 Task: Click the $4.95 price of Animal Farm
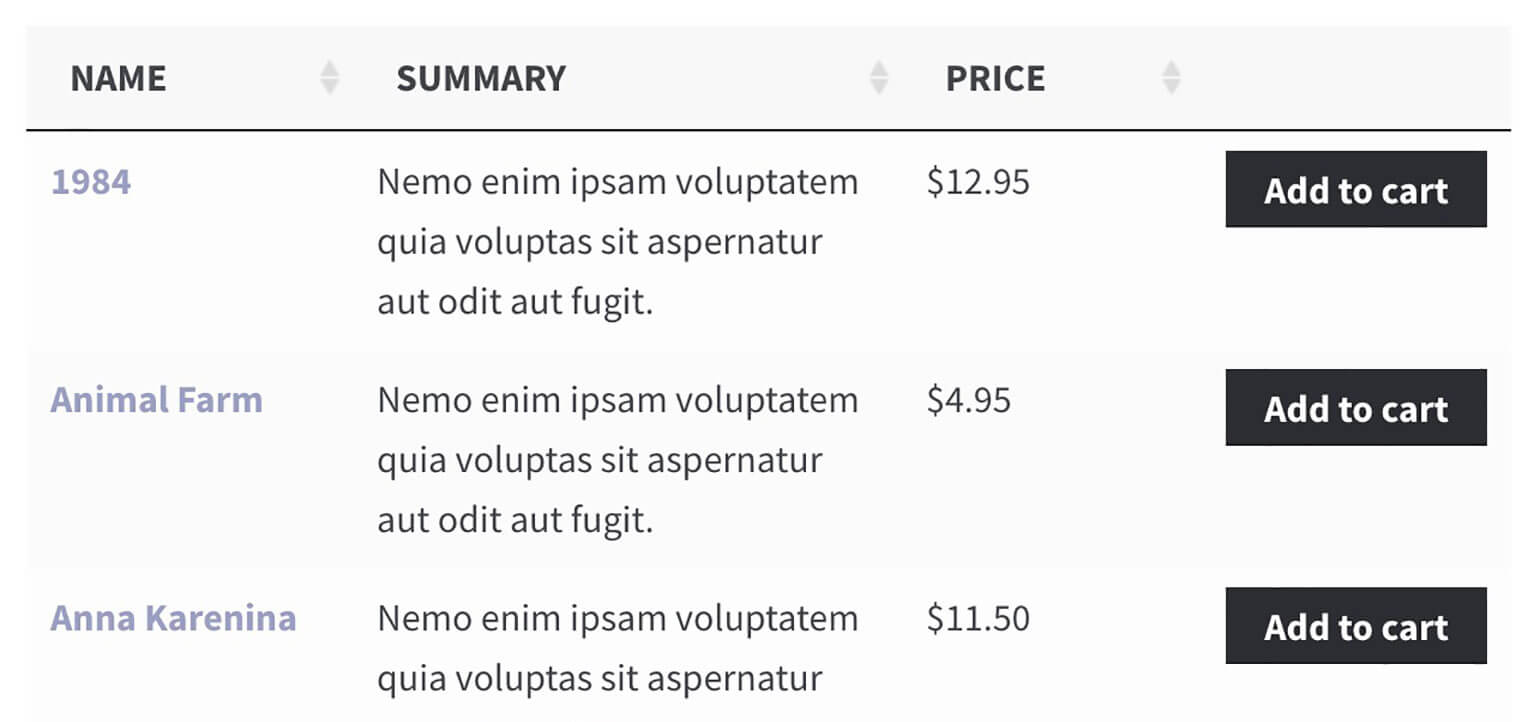tap(969, 400)
